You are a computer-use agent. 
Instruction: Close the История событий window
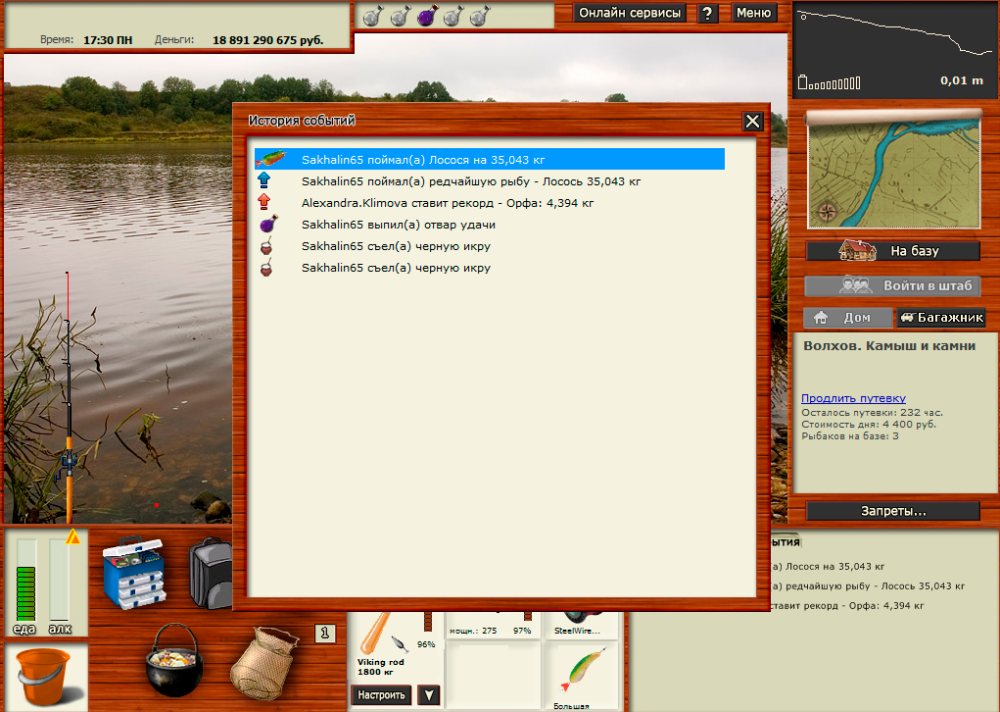point(753,121)
